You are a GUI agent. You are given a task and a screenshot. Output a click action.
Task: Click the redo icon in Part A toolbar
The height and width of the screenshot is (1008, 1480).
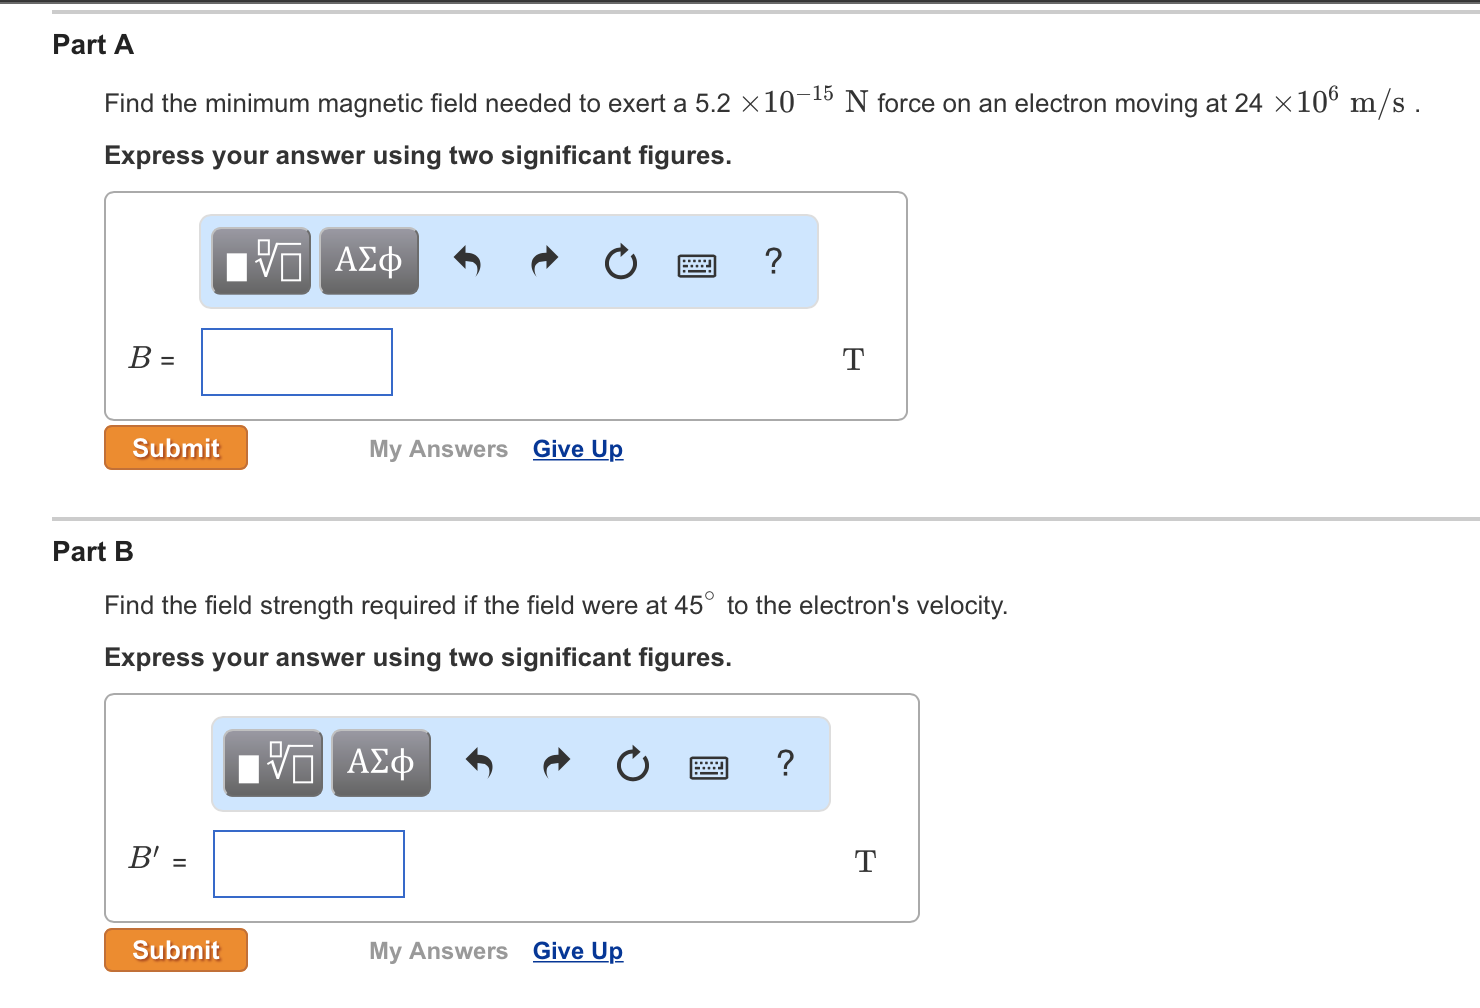click(544, 261)
